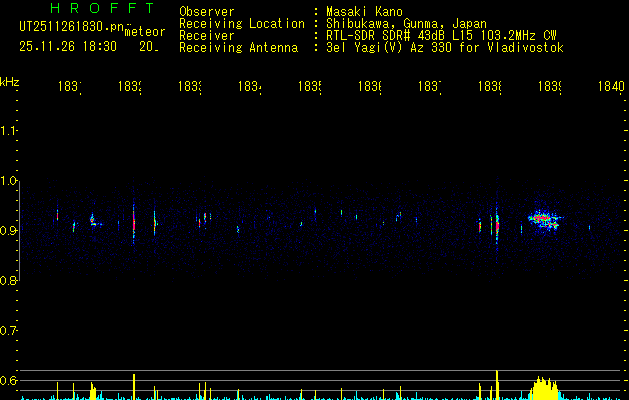Click the RTL-SDR receiver description line

(x=441, y=35)
